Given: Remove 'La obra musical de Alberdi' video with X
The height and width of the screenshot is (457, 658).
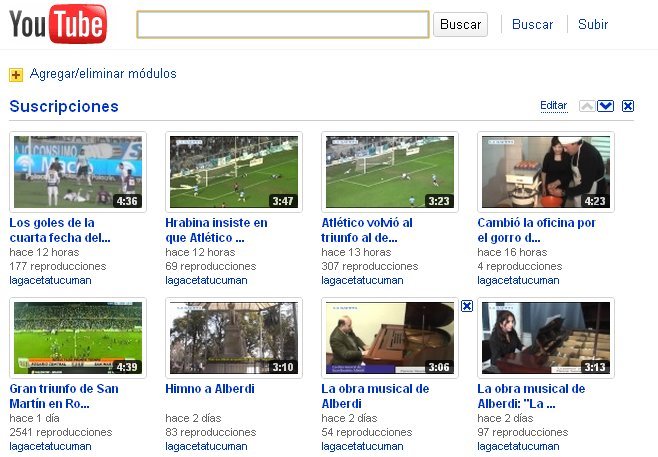Looking at the screenshot, I should point(466,306).
